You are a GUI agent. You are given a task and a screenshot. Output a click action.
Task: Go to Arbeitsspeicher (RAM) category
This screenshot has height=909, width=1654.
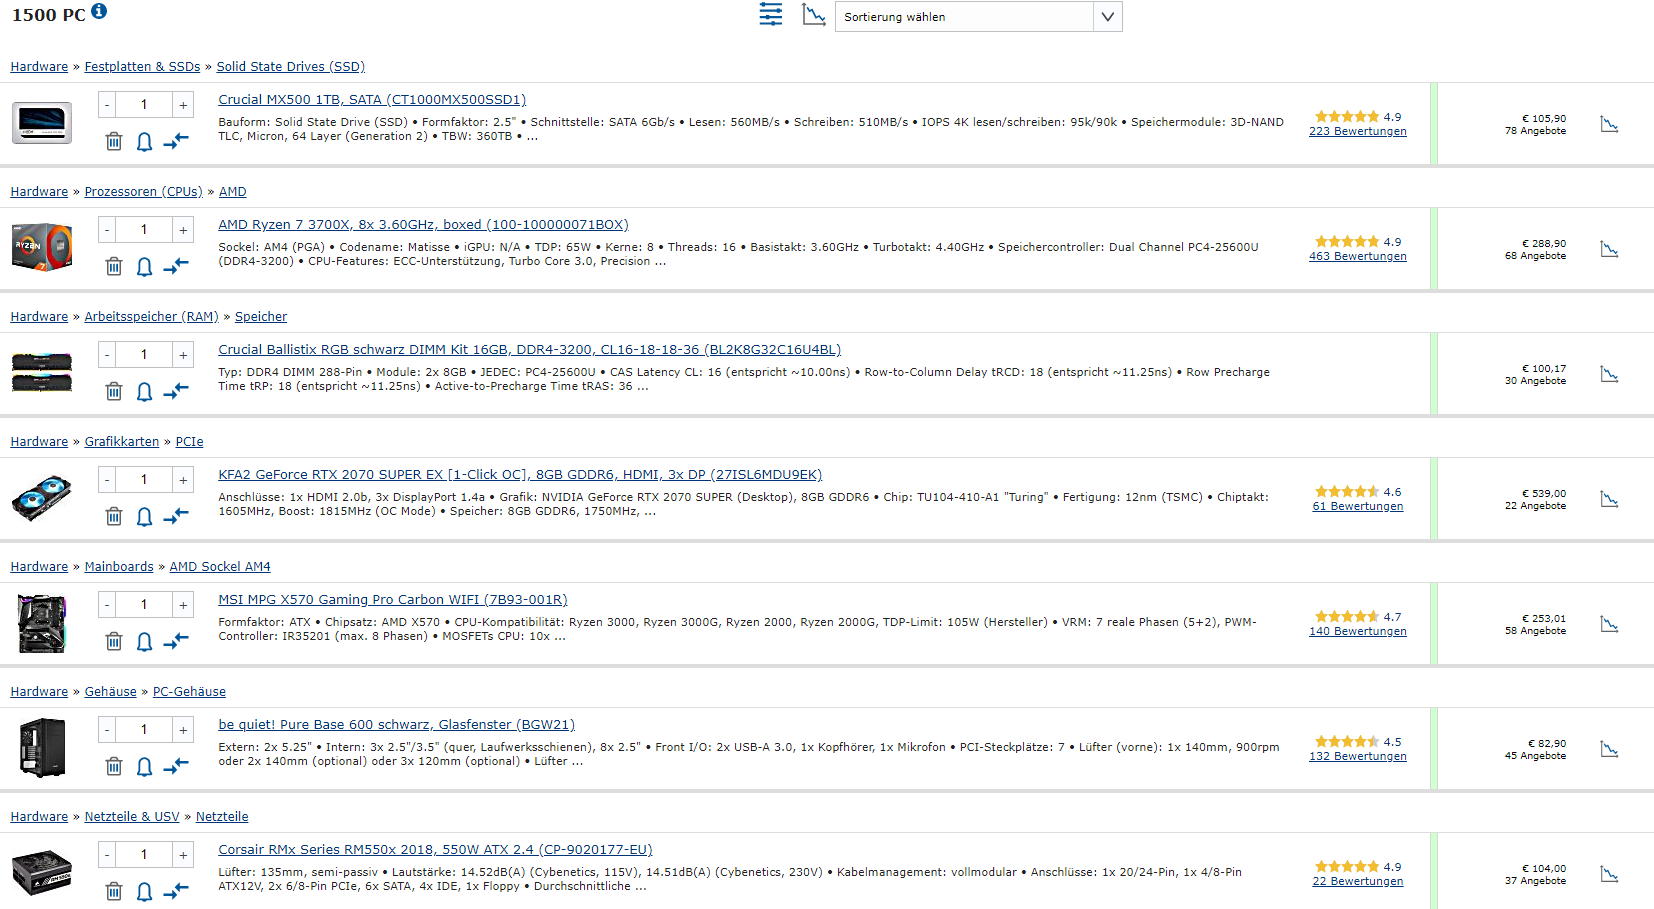pyautogui.click(x=151, y=316)
